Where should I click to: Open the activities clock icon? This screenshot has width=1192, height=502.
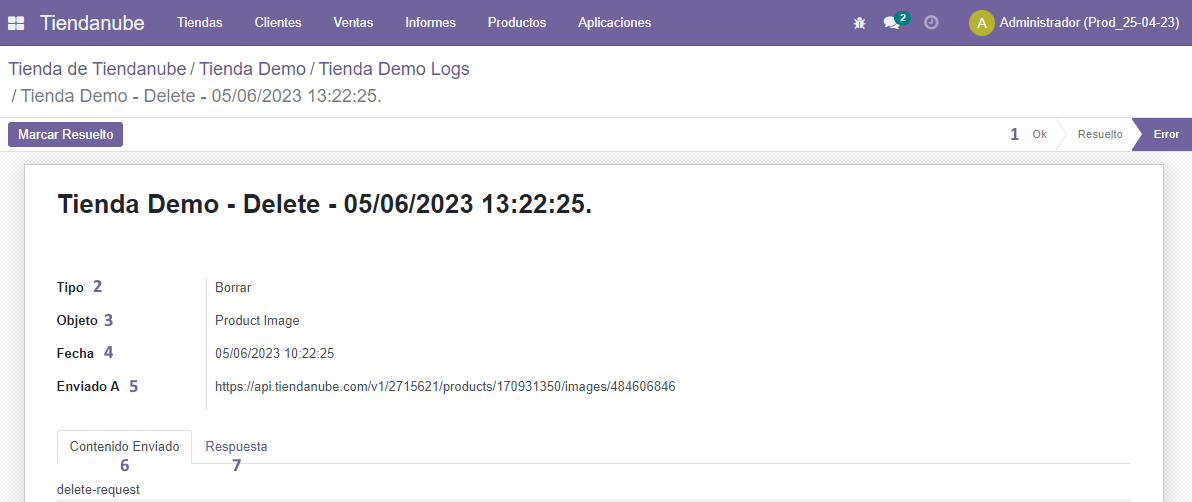click(x=931, y=22)
